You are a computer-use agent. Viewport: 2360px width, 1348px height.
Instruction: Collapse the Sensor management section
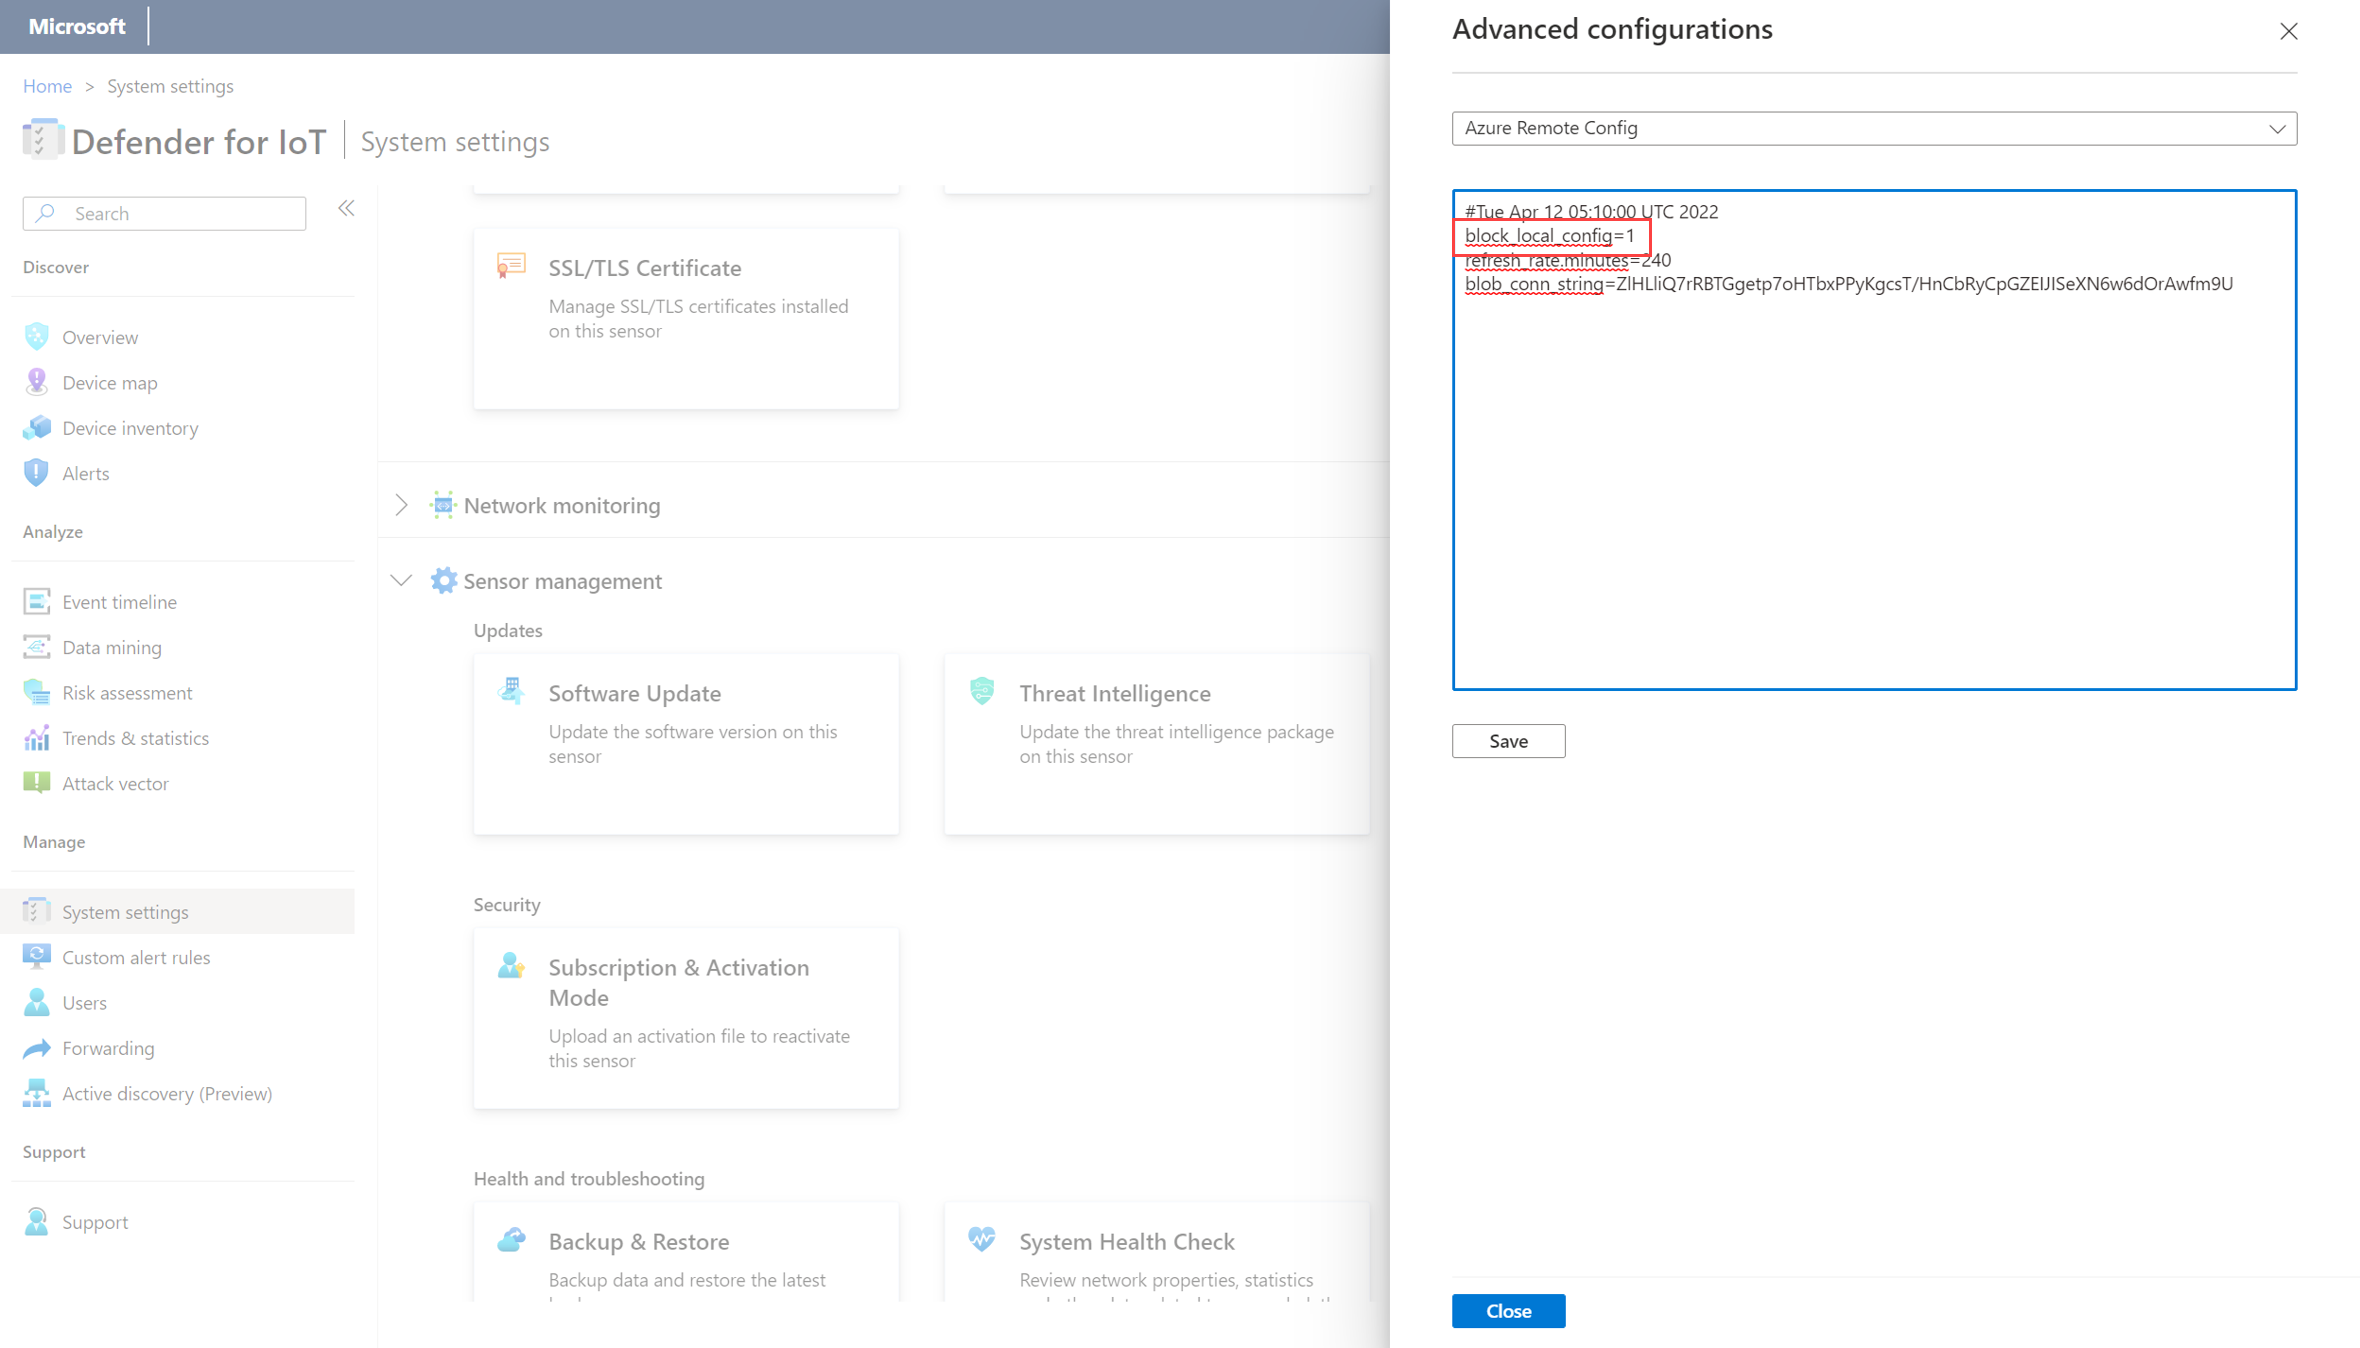point(401,581)
